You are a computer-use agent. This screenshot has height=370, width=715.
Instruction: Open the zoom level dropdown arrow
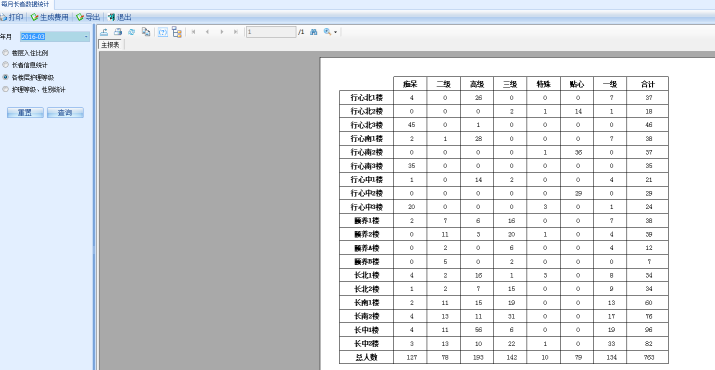[336, 32]
